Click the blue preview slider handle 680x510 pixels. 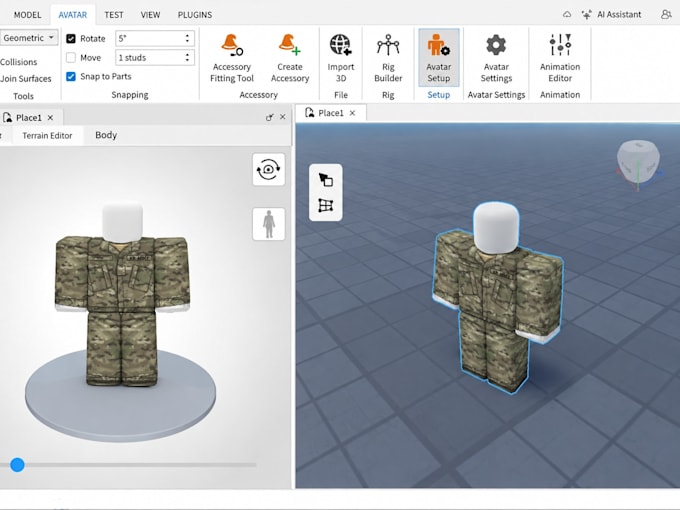pos(17,465)
